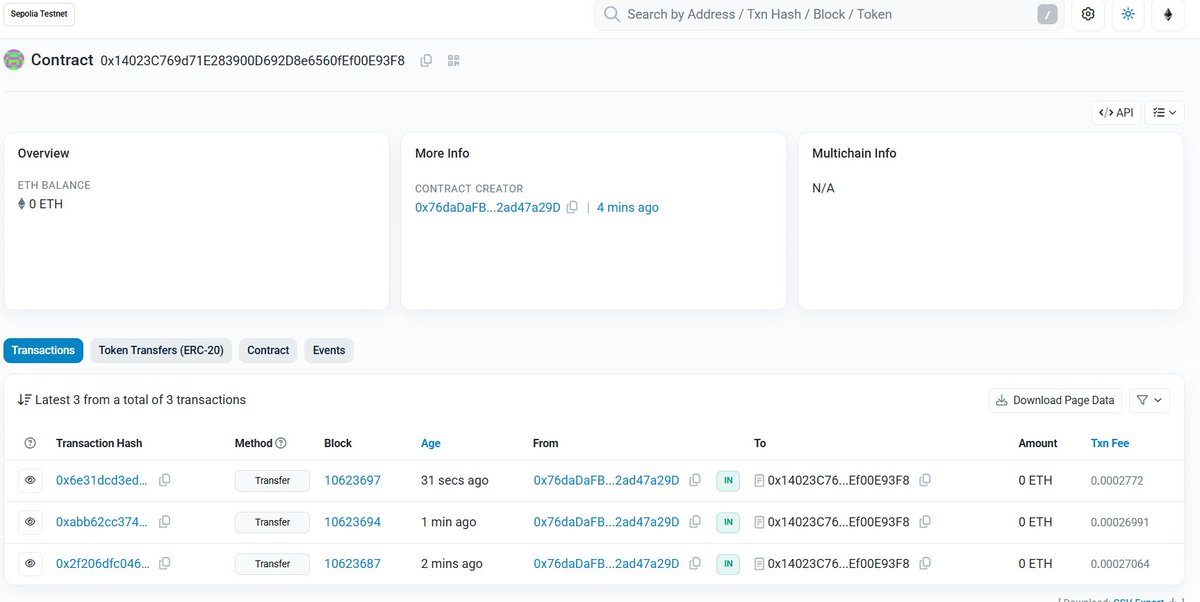Copy To address in block 10623694 row

[925, 522]
